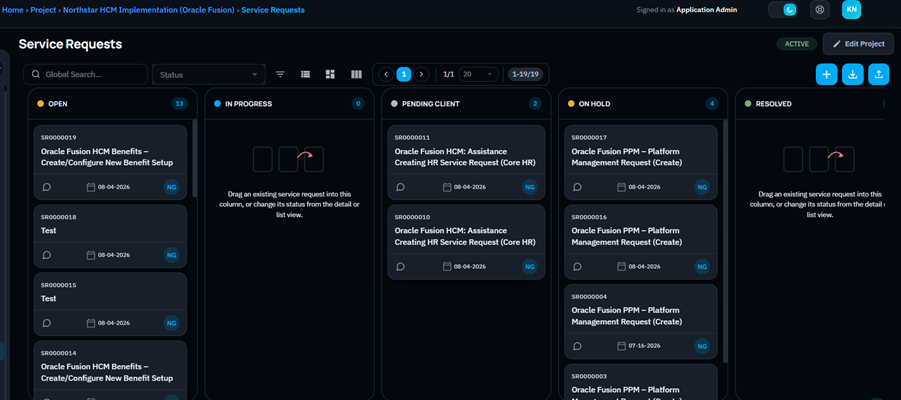Go to Home breadcrumb link
Screen dimensions: 901x400
[12, 10]
